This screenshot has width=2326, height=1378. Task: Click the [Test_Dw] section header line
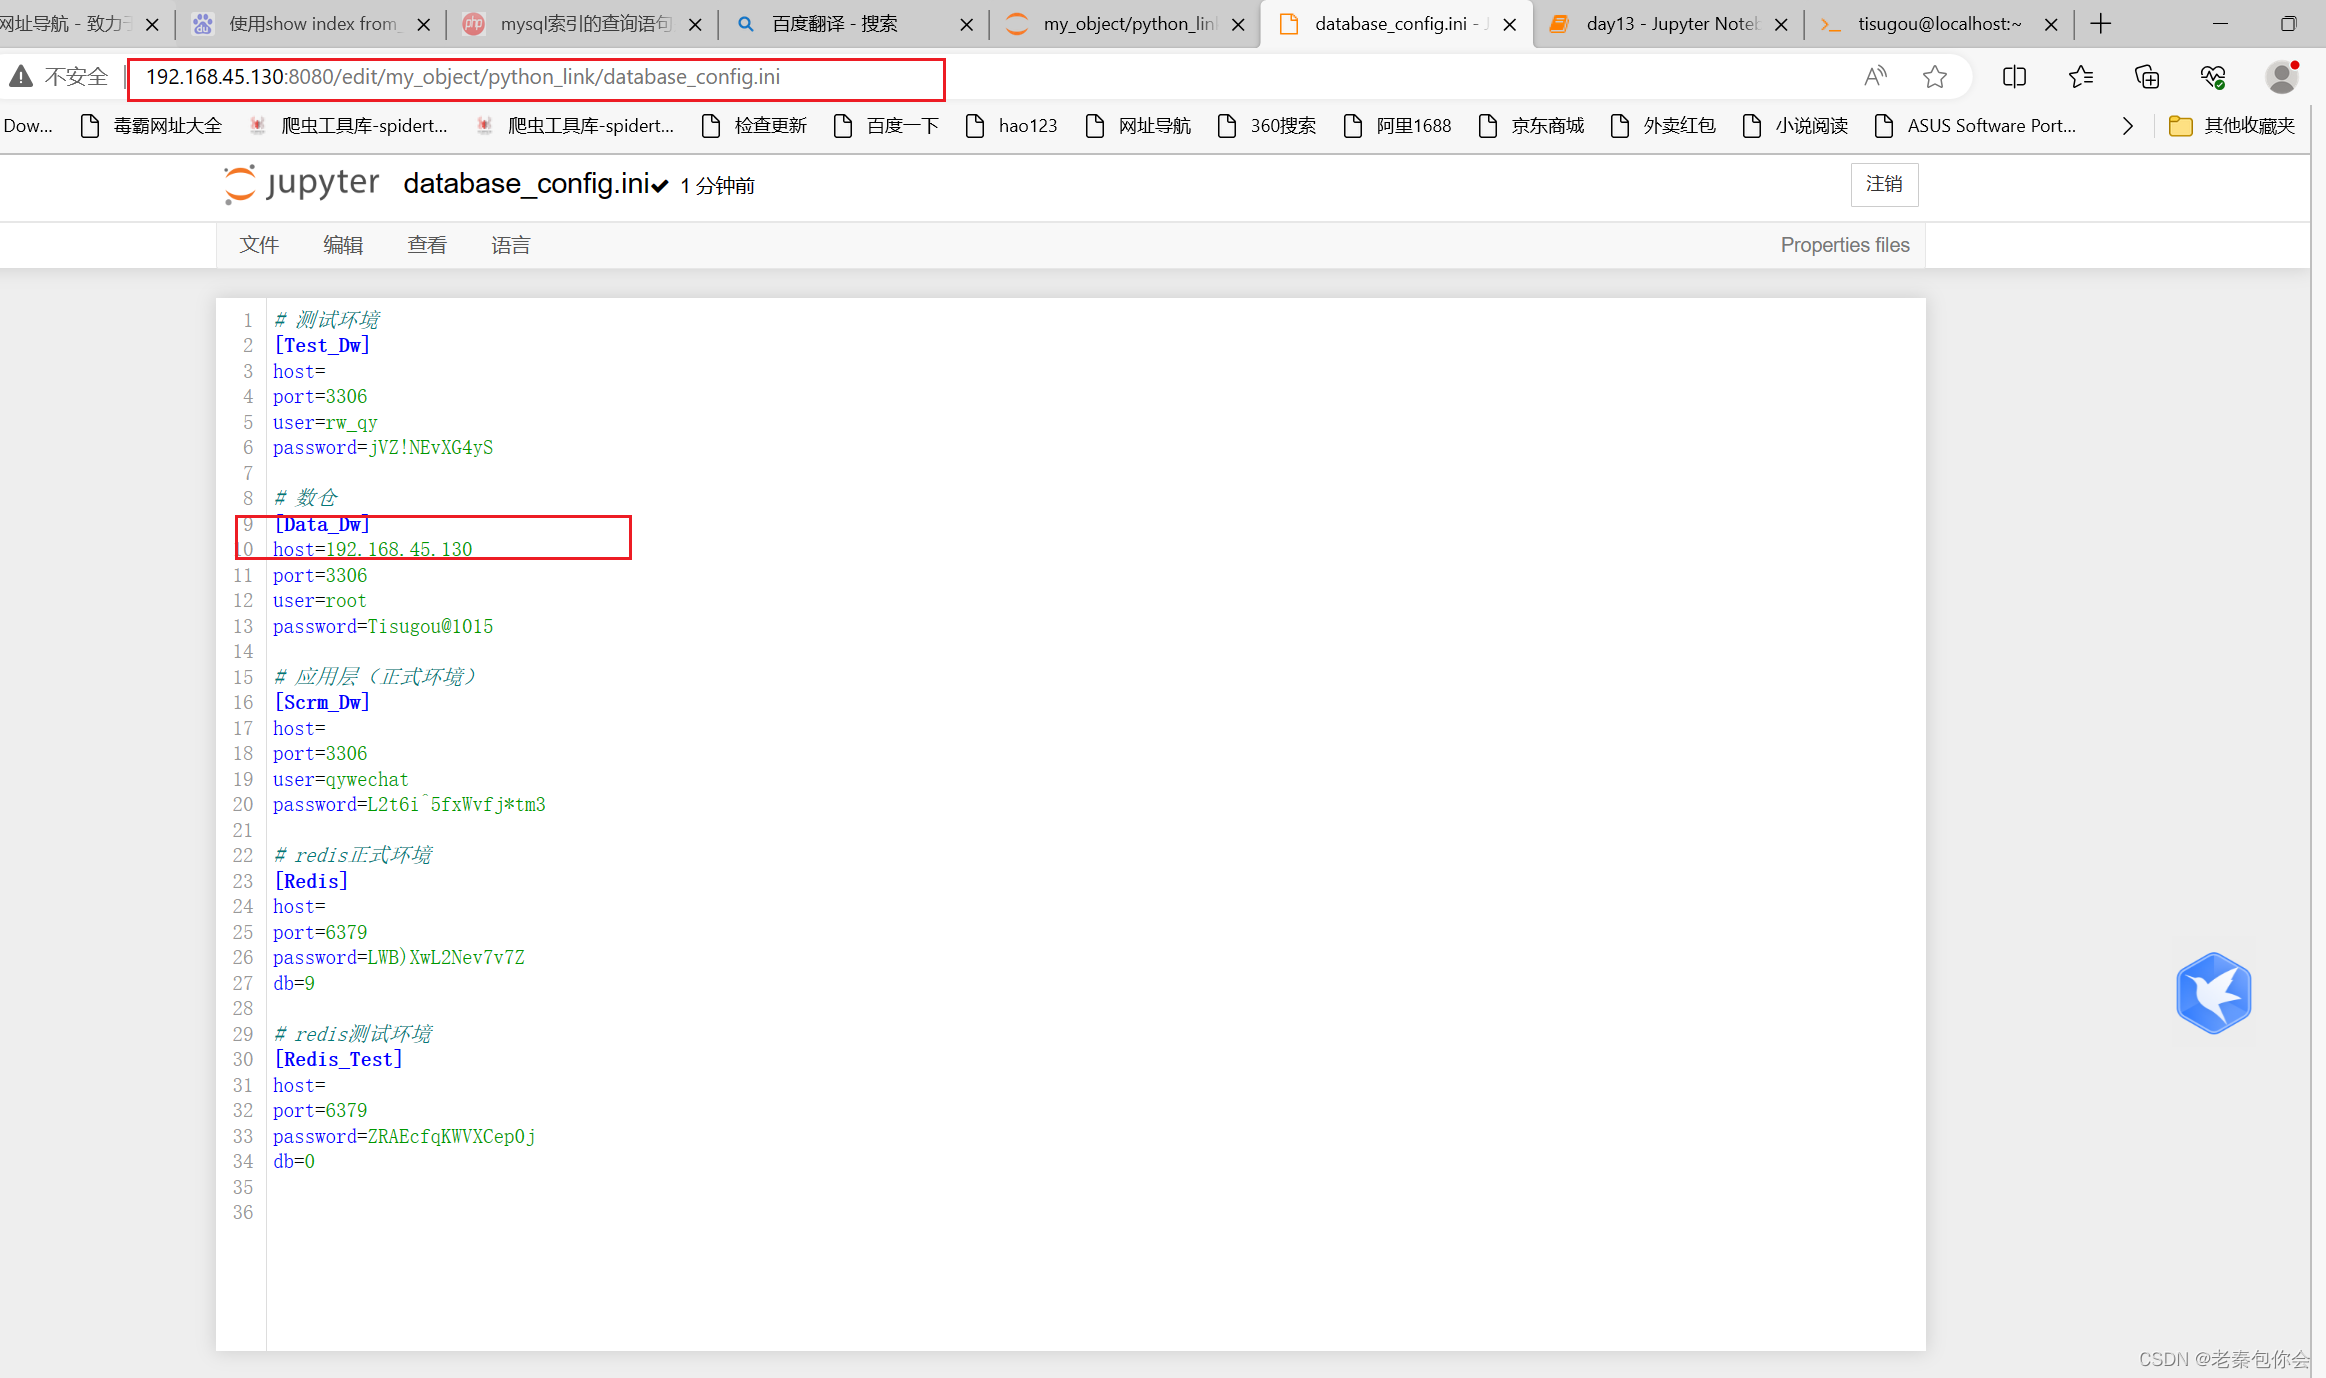point(322,346)
